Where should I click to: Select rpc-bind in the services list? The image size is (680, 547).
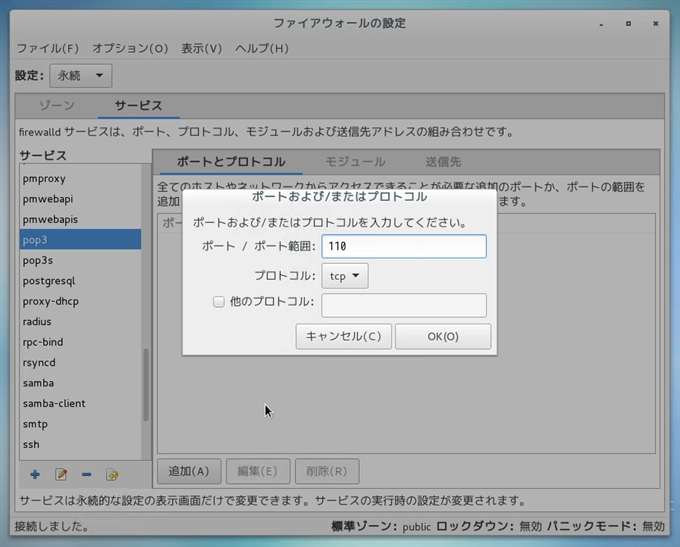(80, 342)
